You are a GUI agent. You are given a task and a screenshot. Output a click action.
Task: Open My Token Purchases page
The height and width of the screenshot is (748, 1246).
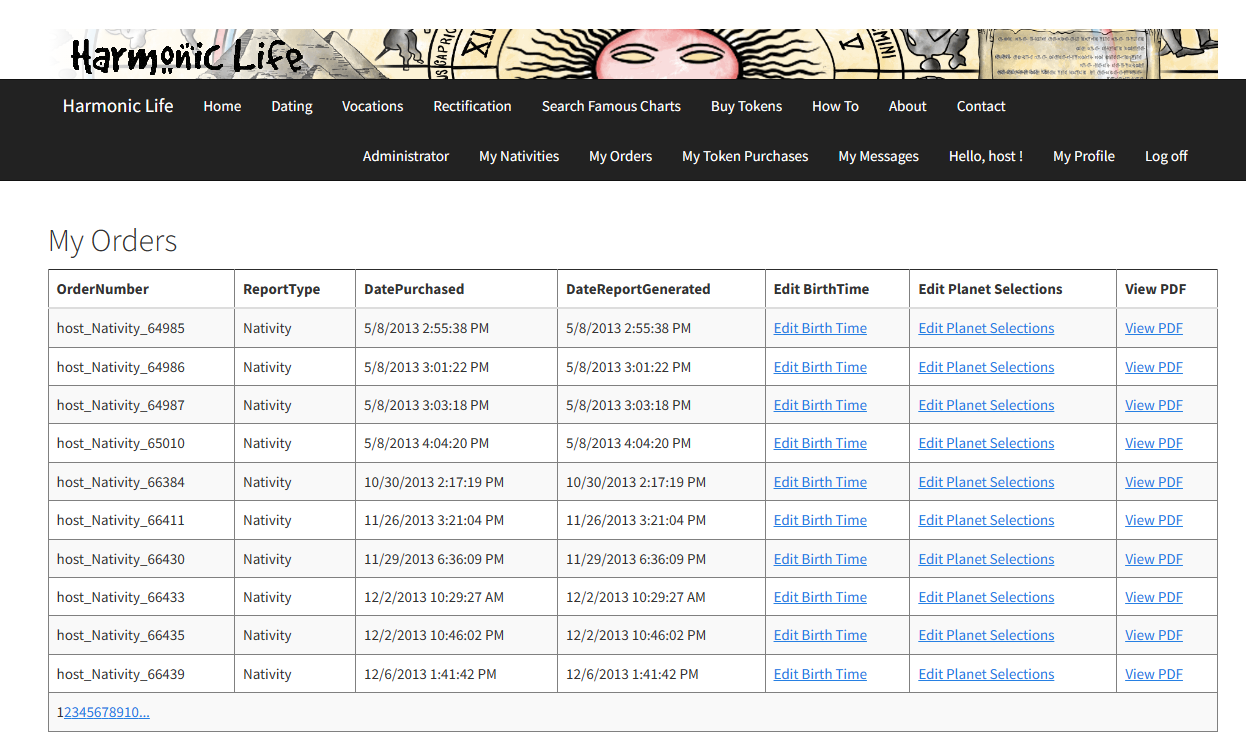[745, 156]
